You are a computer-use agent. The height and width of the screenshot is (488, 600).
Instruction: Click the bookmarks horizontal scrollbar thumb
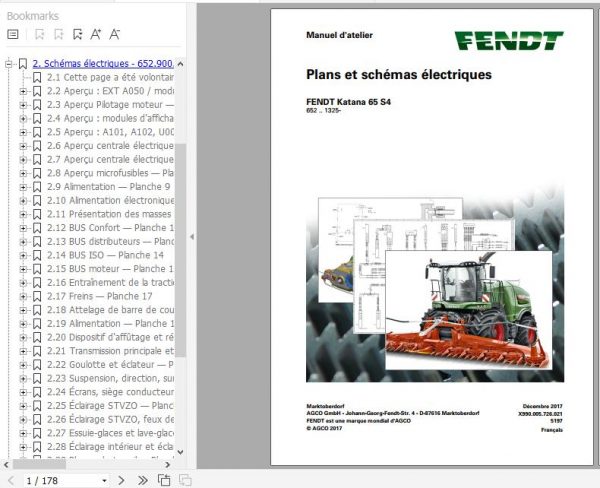click(x=39, y=465)
